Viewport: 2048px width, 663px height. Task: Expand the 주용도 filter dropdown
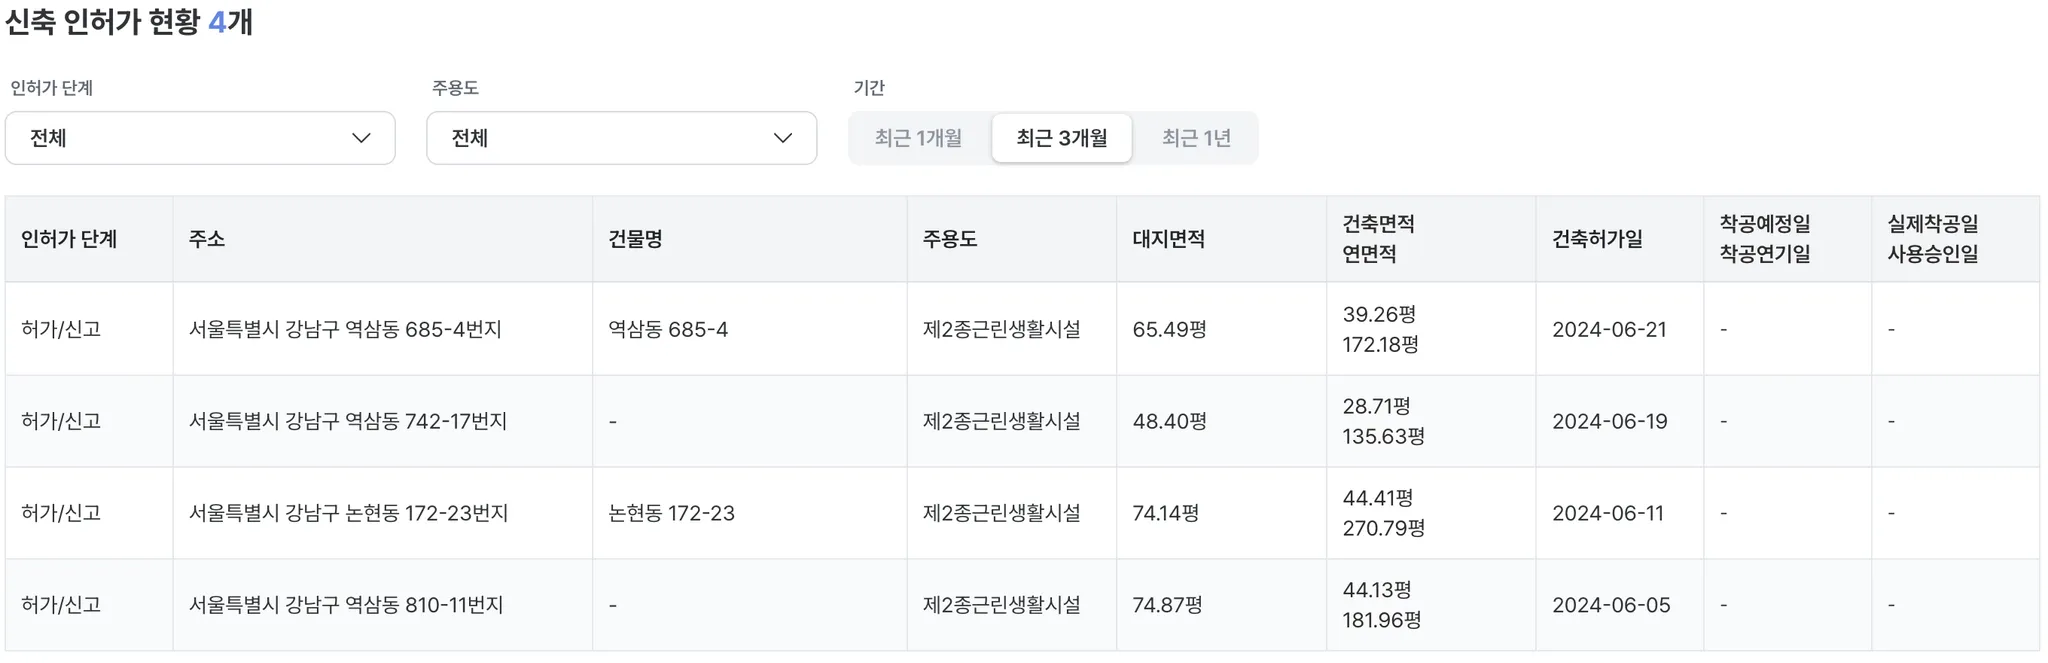(621, 138)
